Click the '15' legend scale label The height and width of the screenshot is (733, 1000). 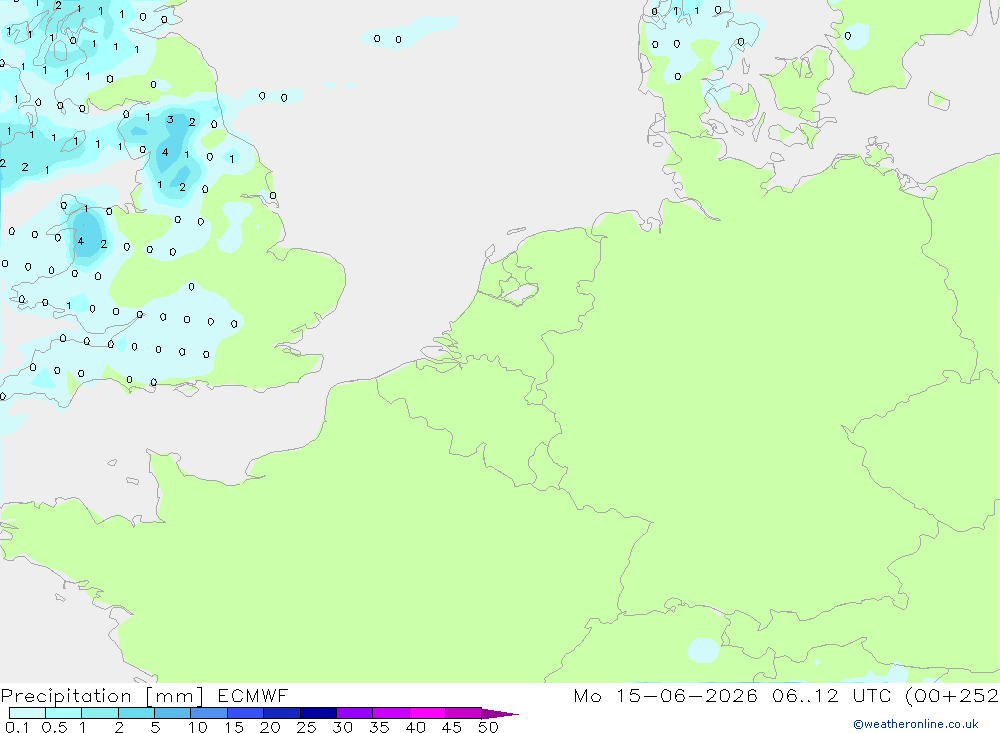point(234,727)
